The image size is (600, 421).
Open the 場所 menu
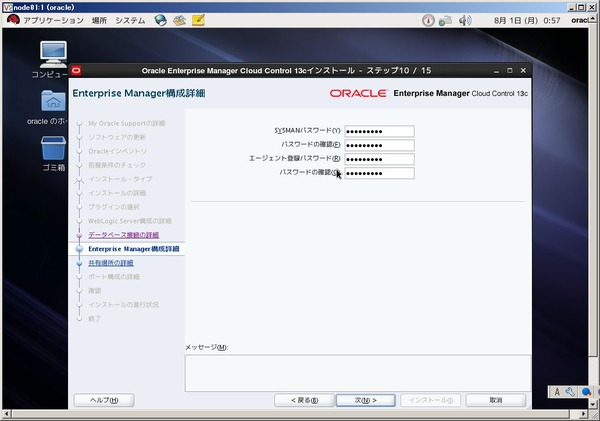point(99,20)
